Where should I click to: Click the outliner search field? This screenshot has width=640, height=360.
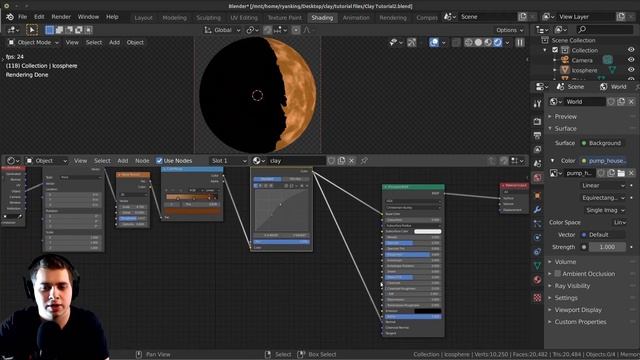pyautogui.click(x=605, y=29)
